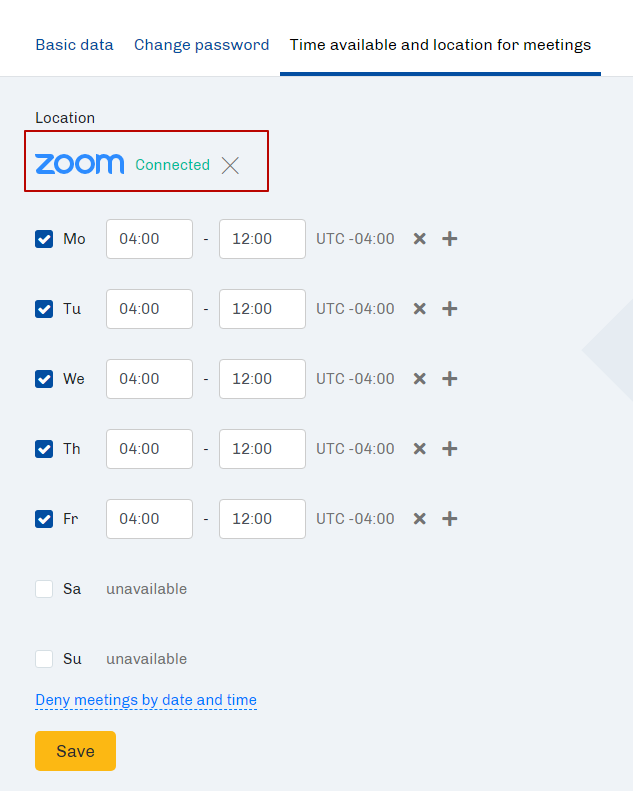The height and width of the screenshot is (791, 633).
Task: Click the Zoom logo
Action: tap(79, 164)
